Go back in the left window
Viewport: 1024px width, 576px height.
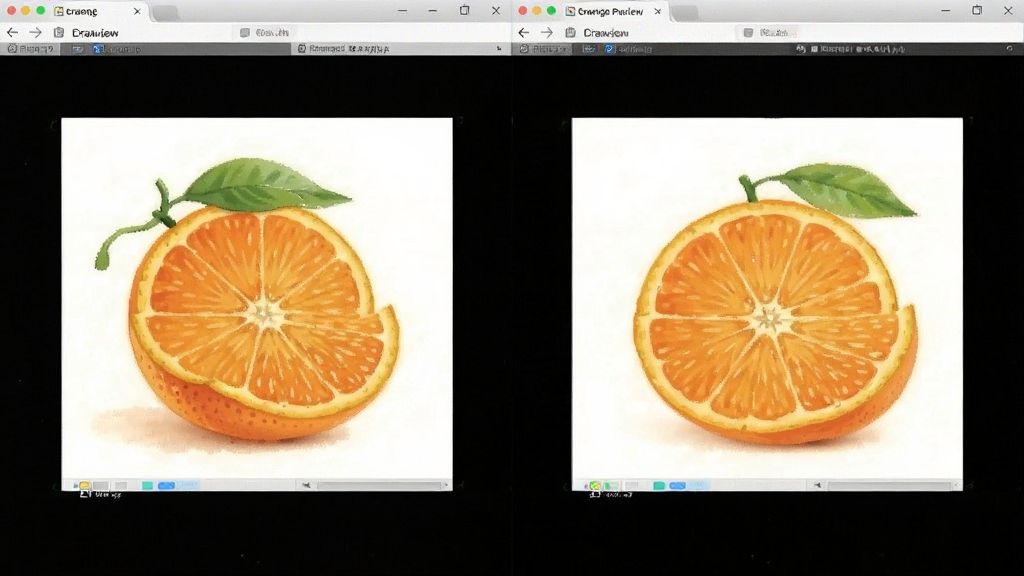(x=12, y=32)
